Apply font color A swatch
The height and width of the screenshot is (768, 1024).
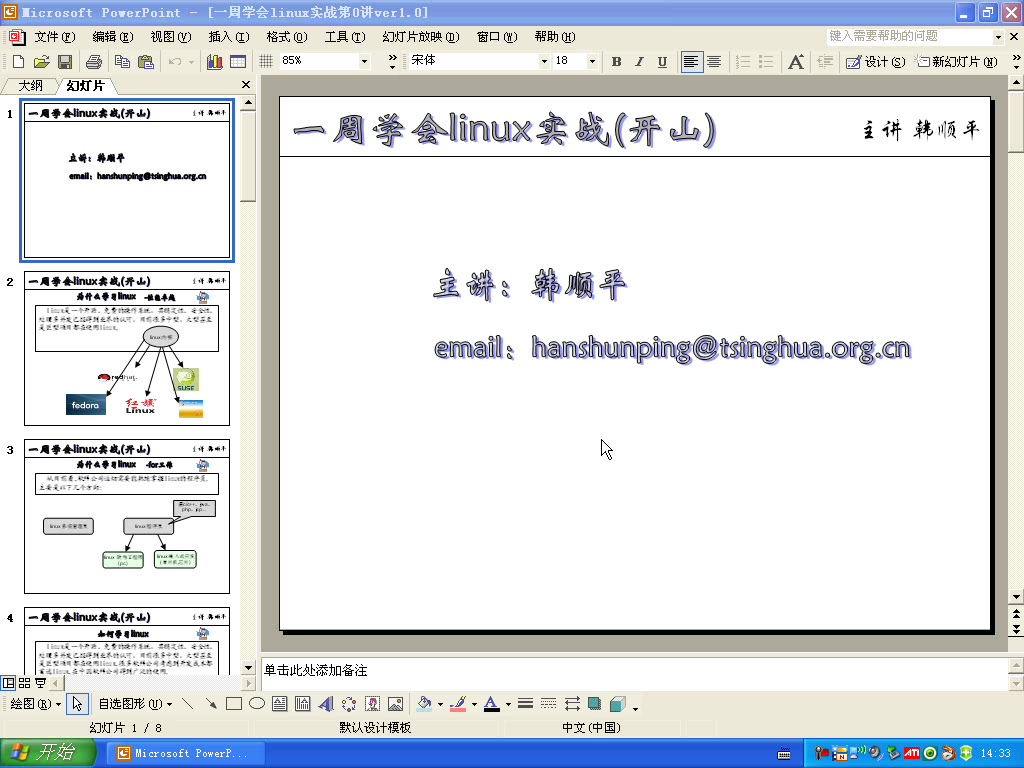tap(492, 703)
